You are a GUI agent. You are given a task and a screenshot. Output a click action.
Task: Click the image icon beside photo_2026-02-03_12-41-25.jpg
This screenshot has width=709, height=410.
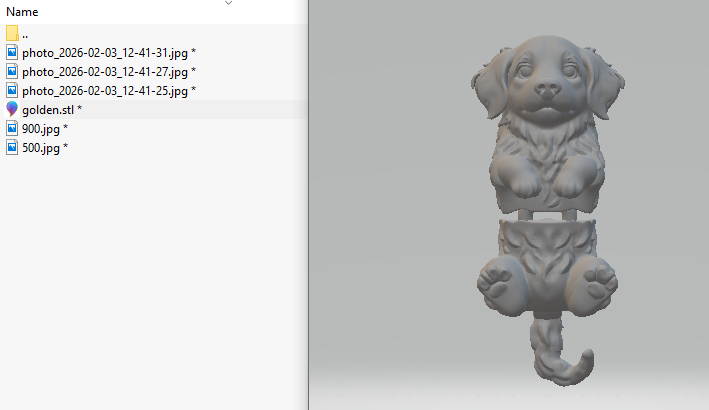coord(12,90)
